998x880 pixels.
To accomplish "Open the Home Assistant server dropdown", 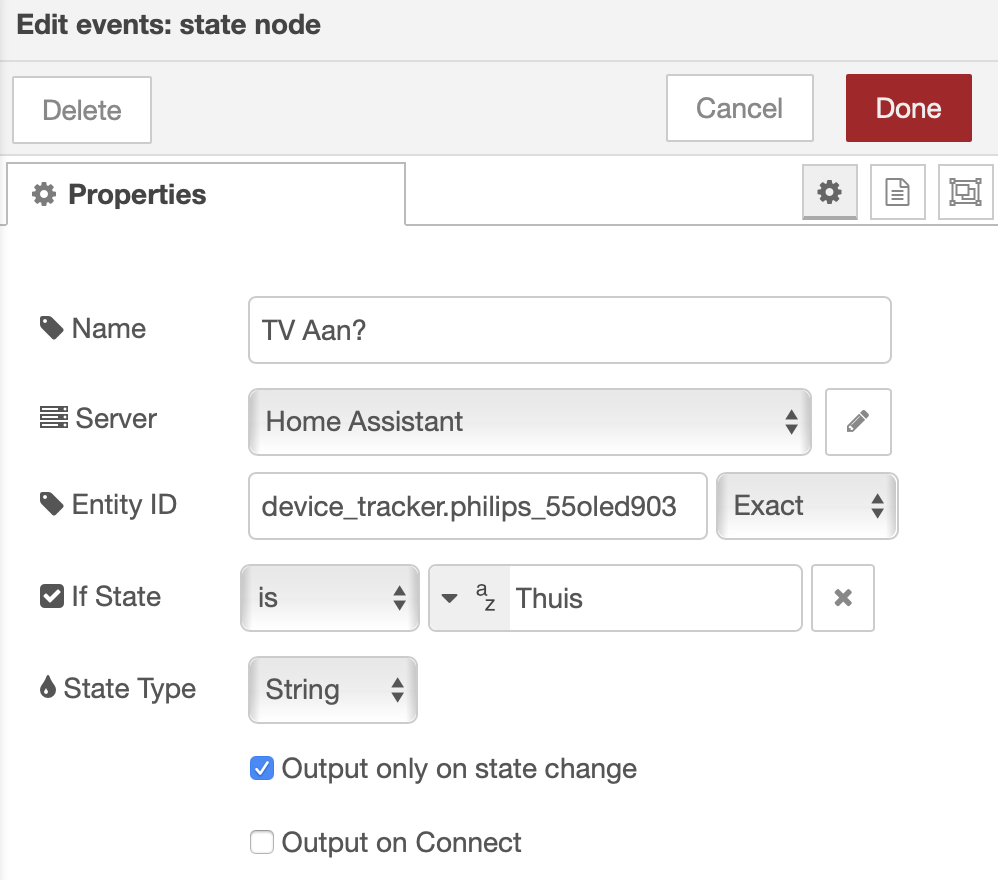I will pos(529,421).
